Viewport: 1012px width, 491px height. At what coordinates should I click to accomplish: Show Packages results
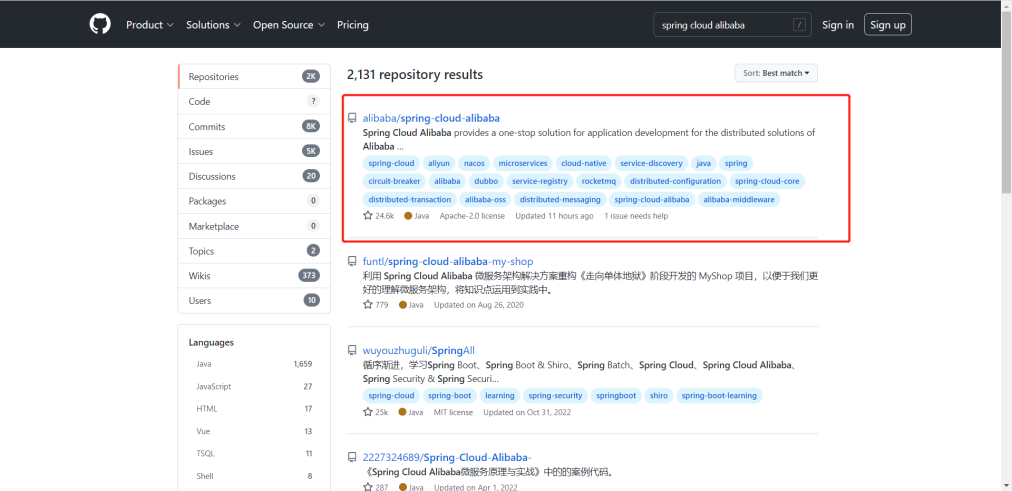(254, 201)
